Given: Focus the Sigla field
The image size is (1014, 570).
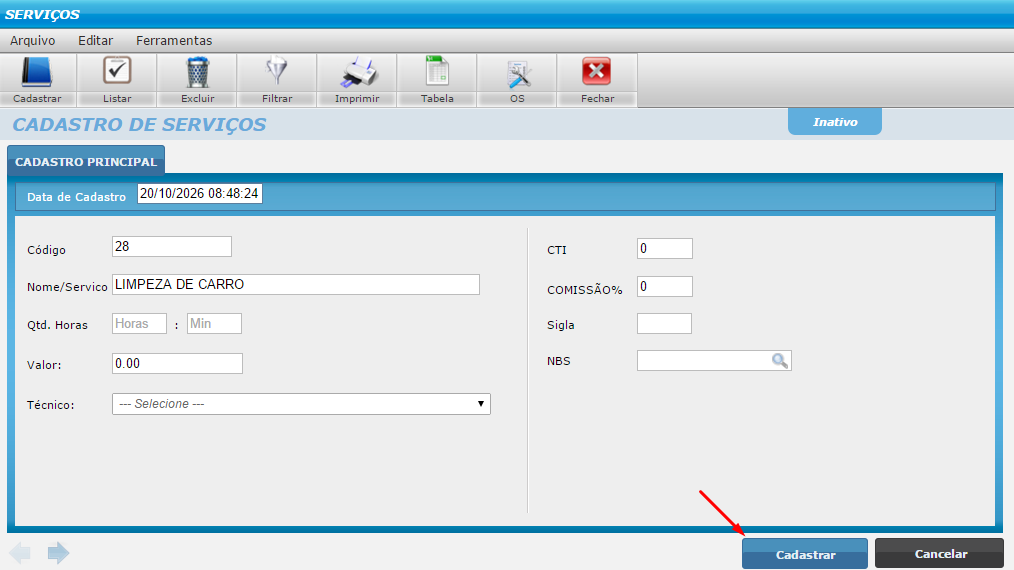Looking at the screenshot, I should click(x=664, y=323).
